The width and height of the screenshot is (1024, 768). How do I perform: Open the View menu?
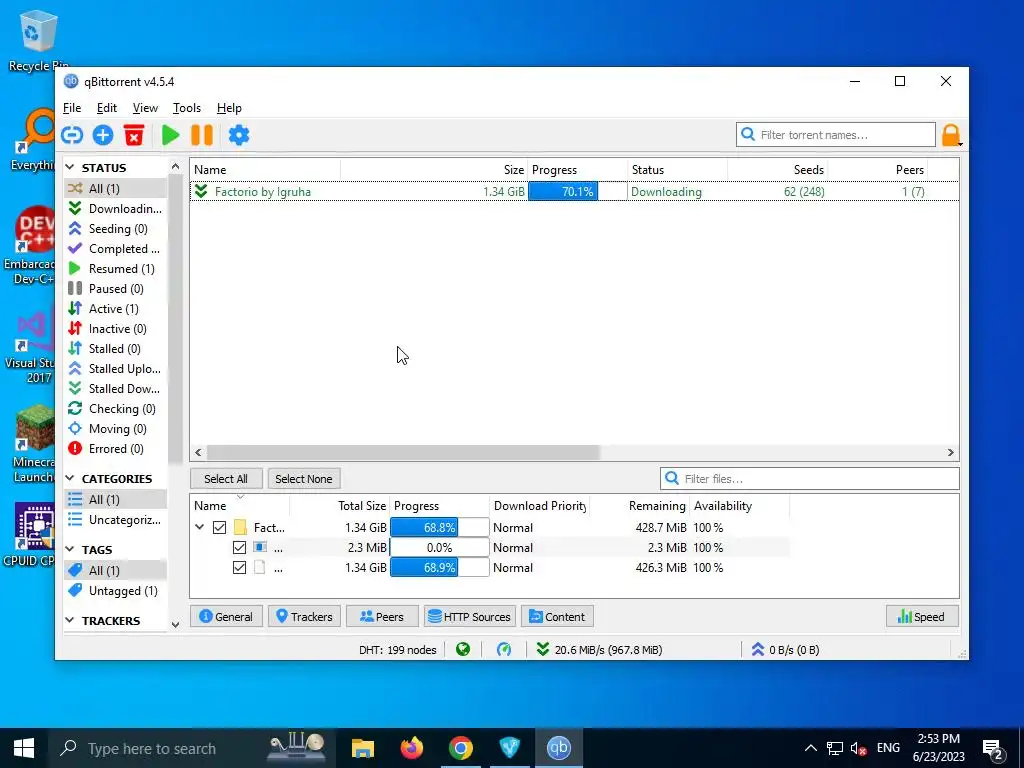(145, 108)
